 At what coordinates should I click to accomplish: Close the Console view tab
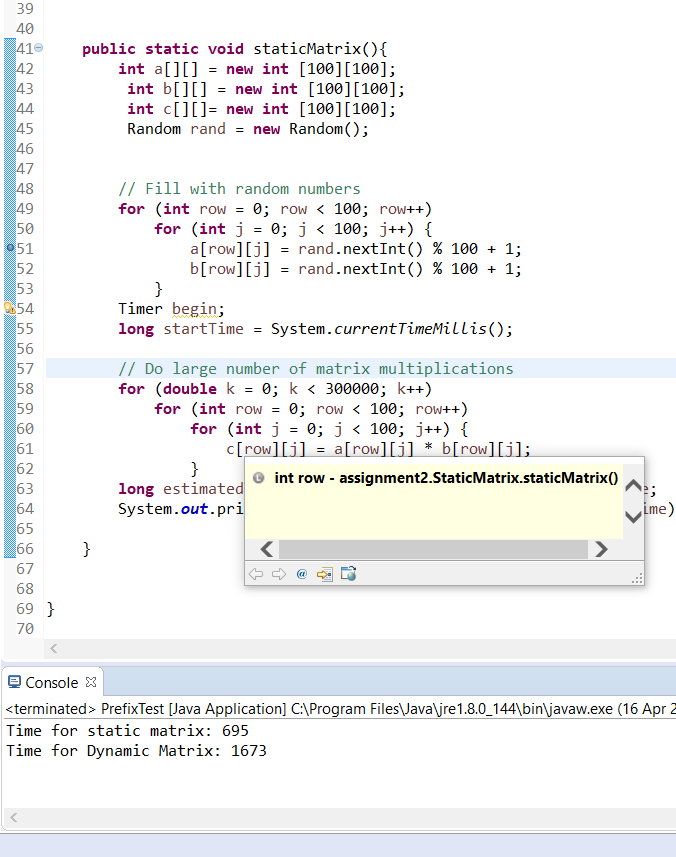click(91, 682)
